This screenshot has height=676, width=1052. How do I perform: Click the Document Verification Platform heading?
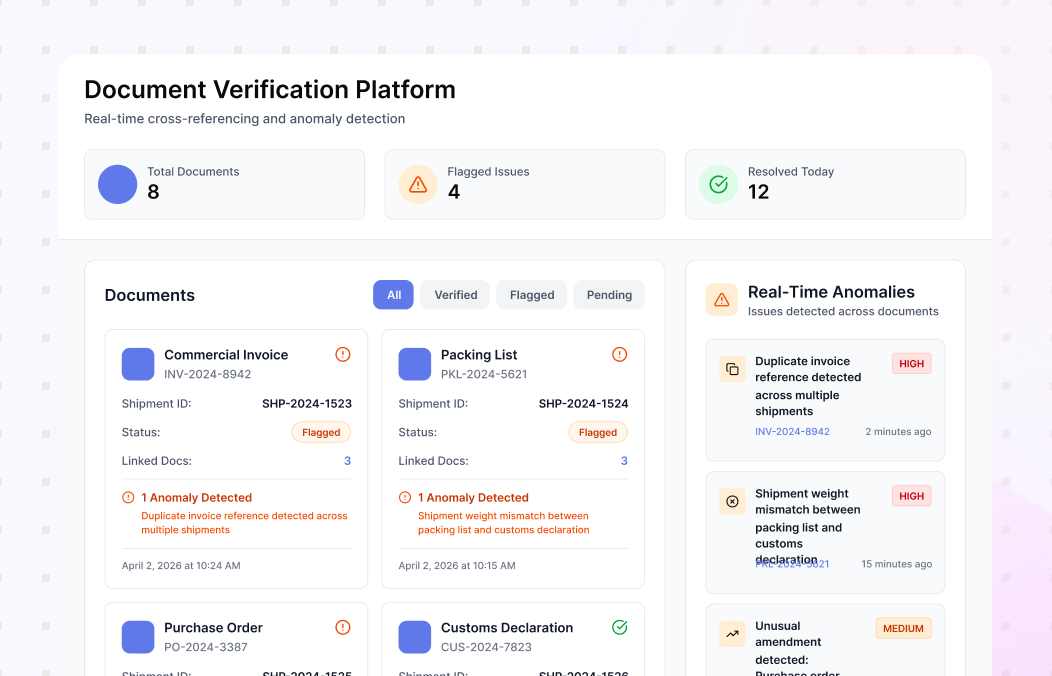[270, 89]
